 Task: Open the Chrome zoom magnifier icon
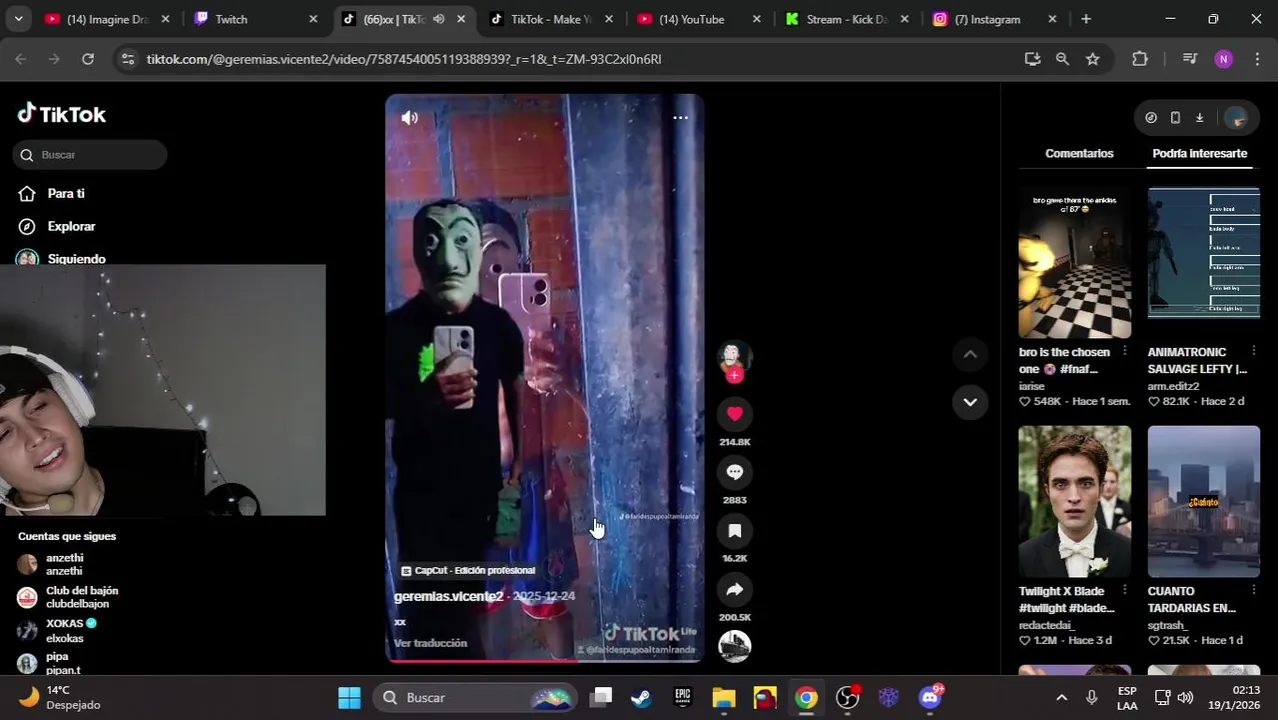(x=1062, y=59)
